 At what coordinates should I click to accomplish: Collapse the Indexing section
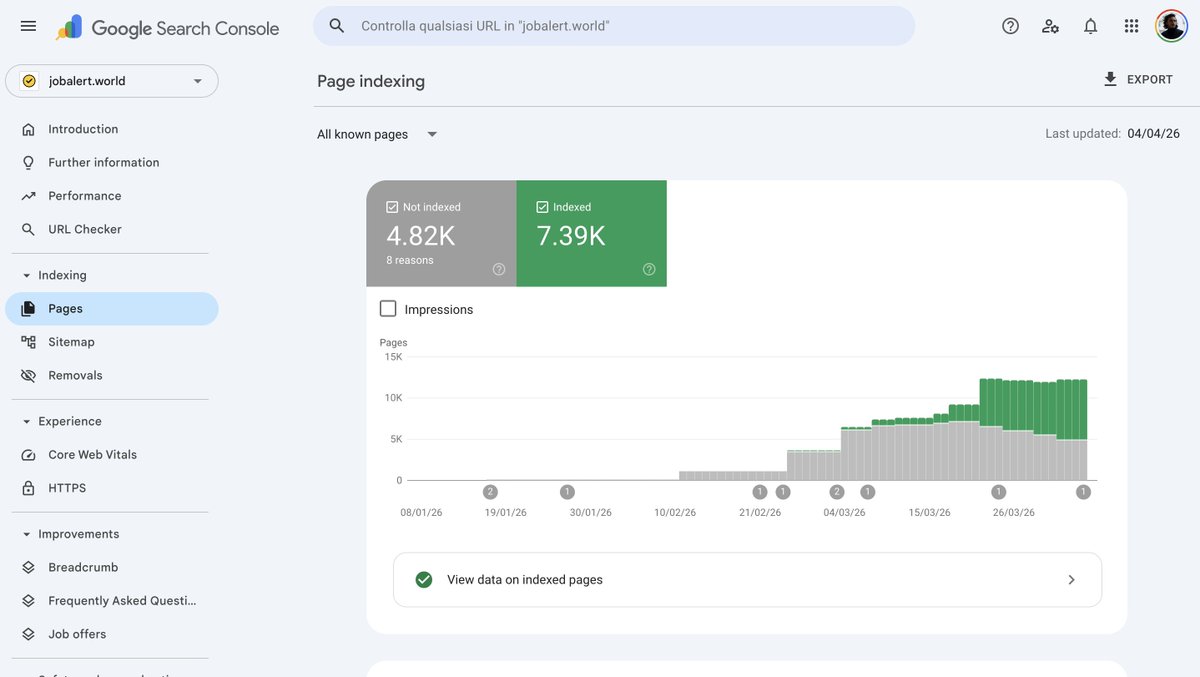point(26,275)
